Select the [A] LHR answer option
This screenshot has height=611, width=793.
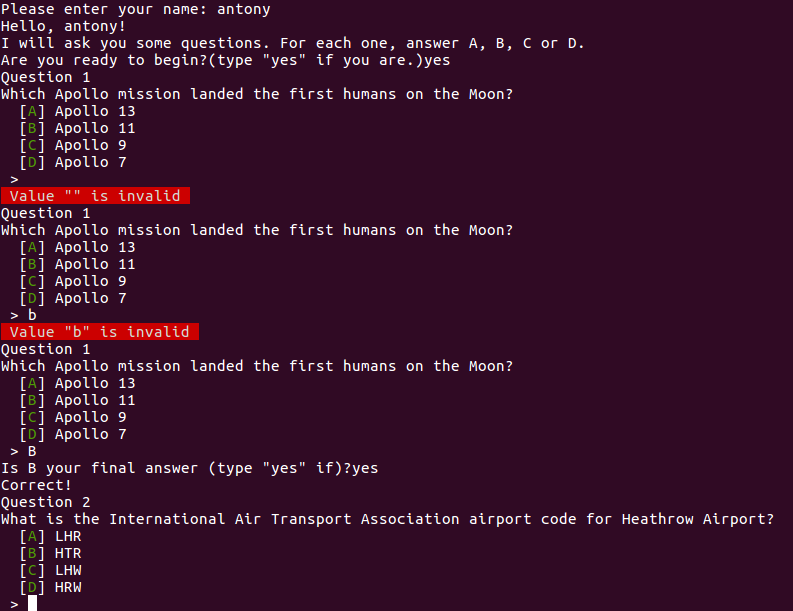point(50,536)
